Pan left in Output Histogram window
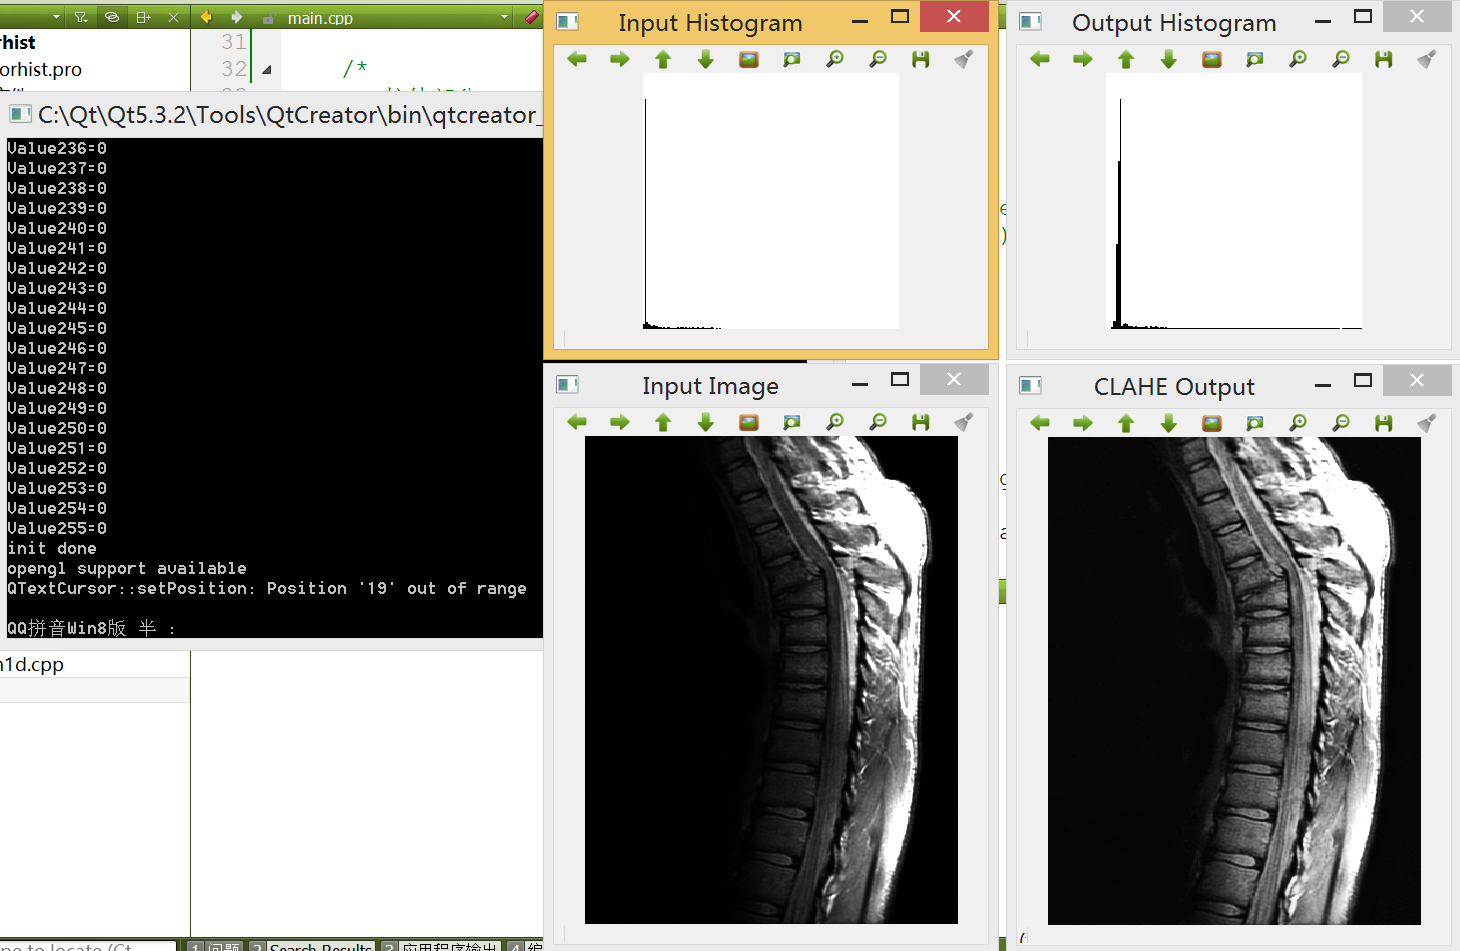 pyautogui.click(x=1040, y=59)
